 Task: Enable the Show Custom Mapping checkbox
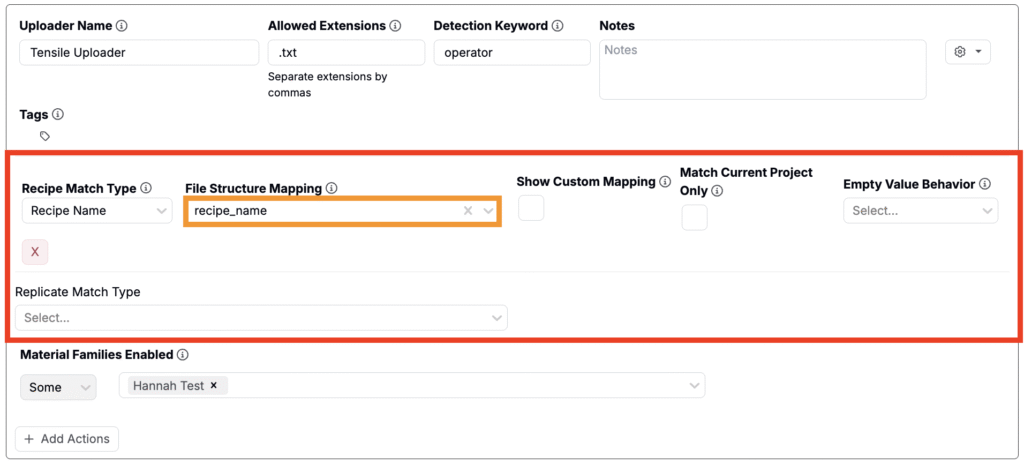coord(531,208)
